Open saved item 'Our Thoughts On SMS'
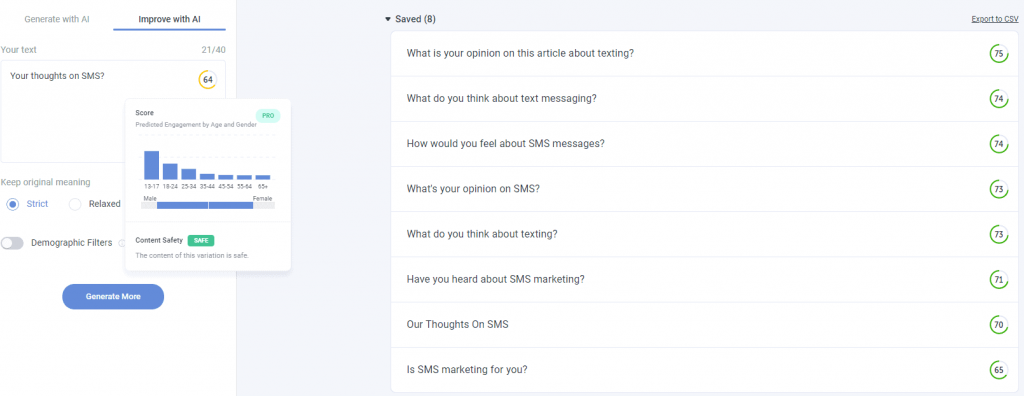 click(x=706, y=324)
